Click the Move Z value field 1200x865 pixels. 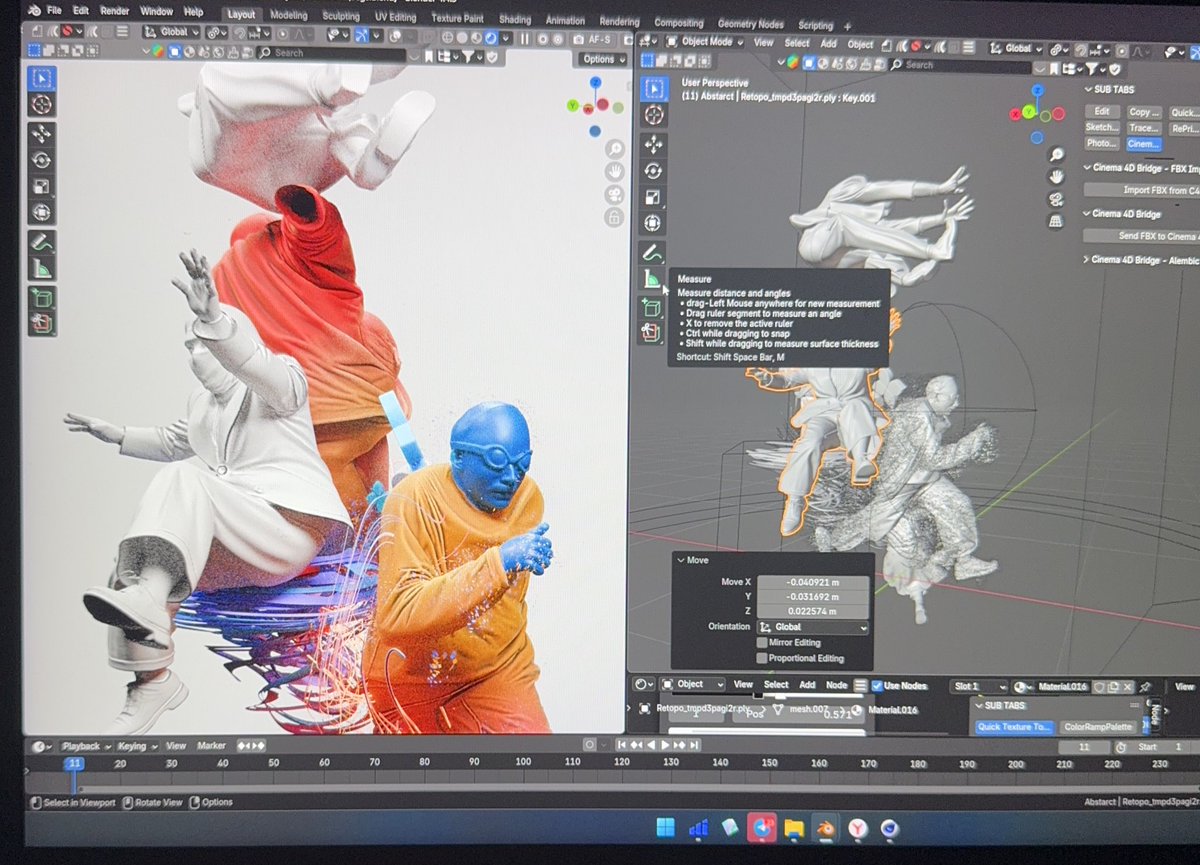813,611
